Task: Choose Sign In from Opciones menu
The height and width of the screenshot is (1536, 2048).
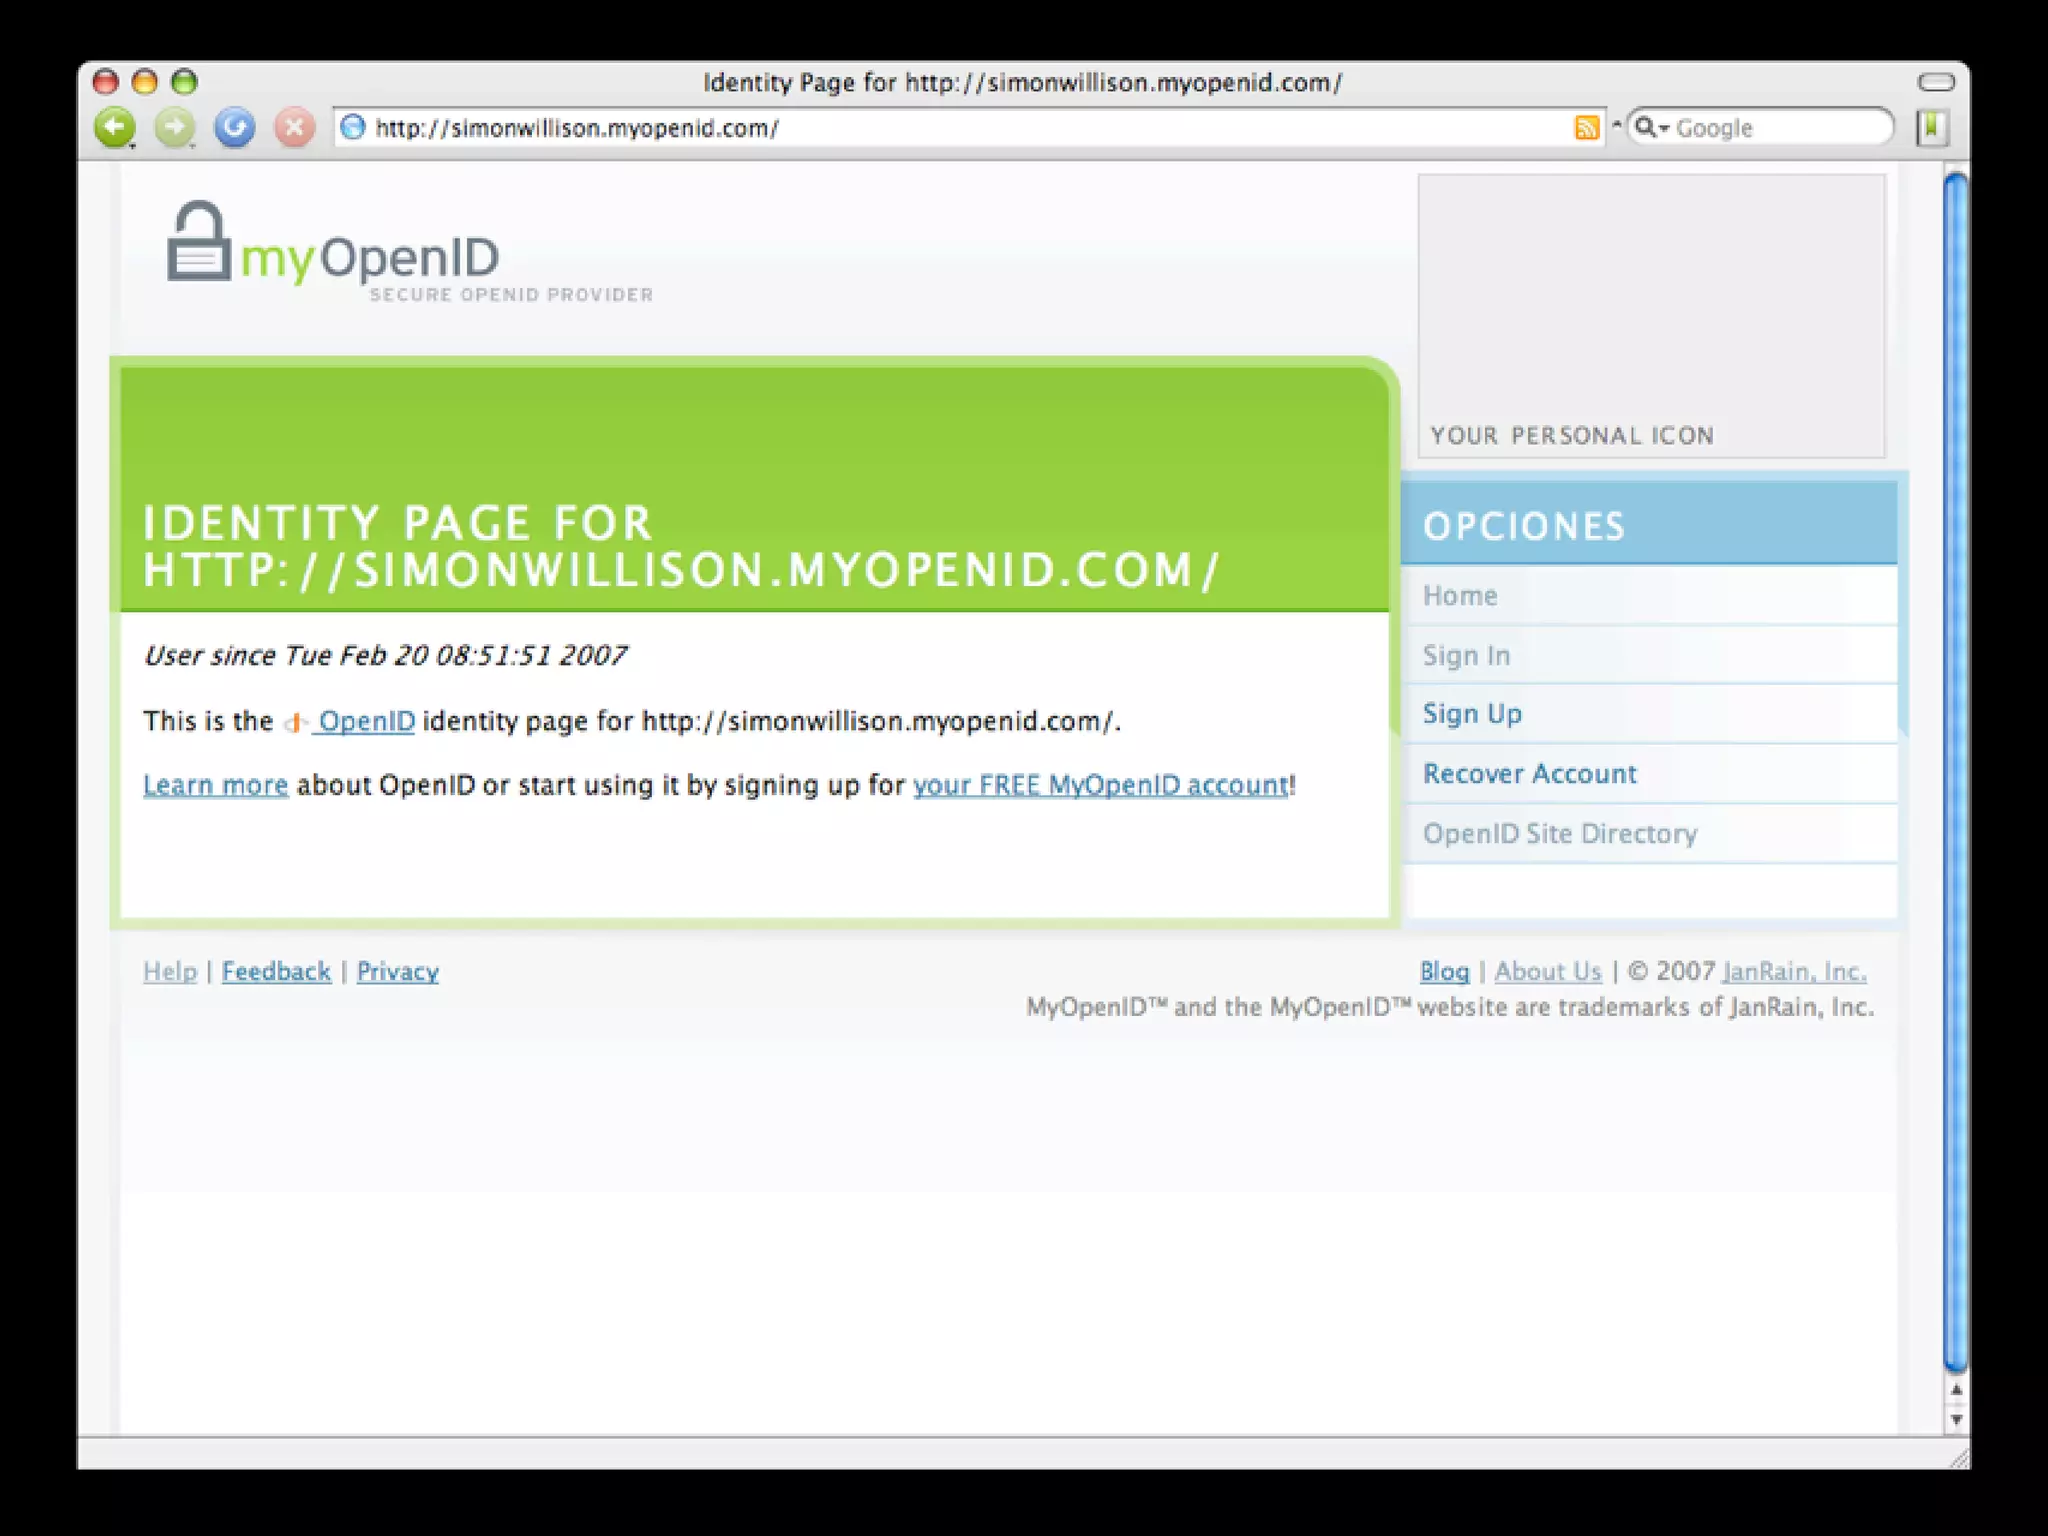Action: click(x=1651, y=656)
